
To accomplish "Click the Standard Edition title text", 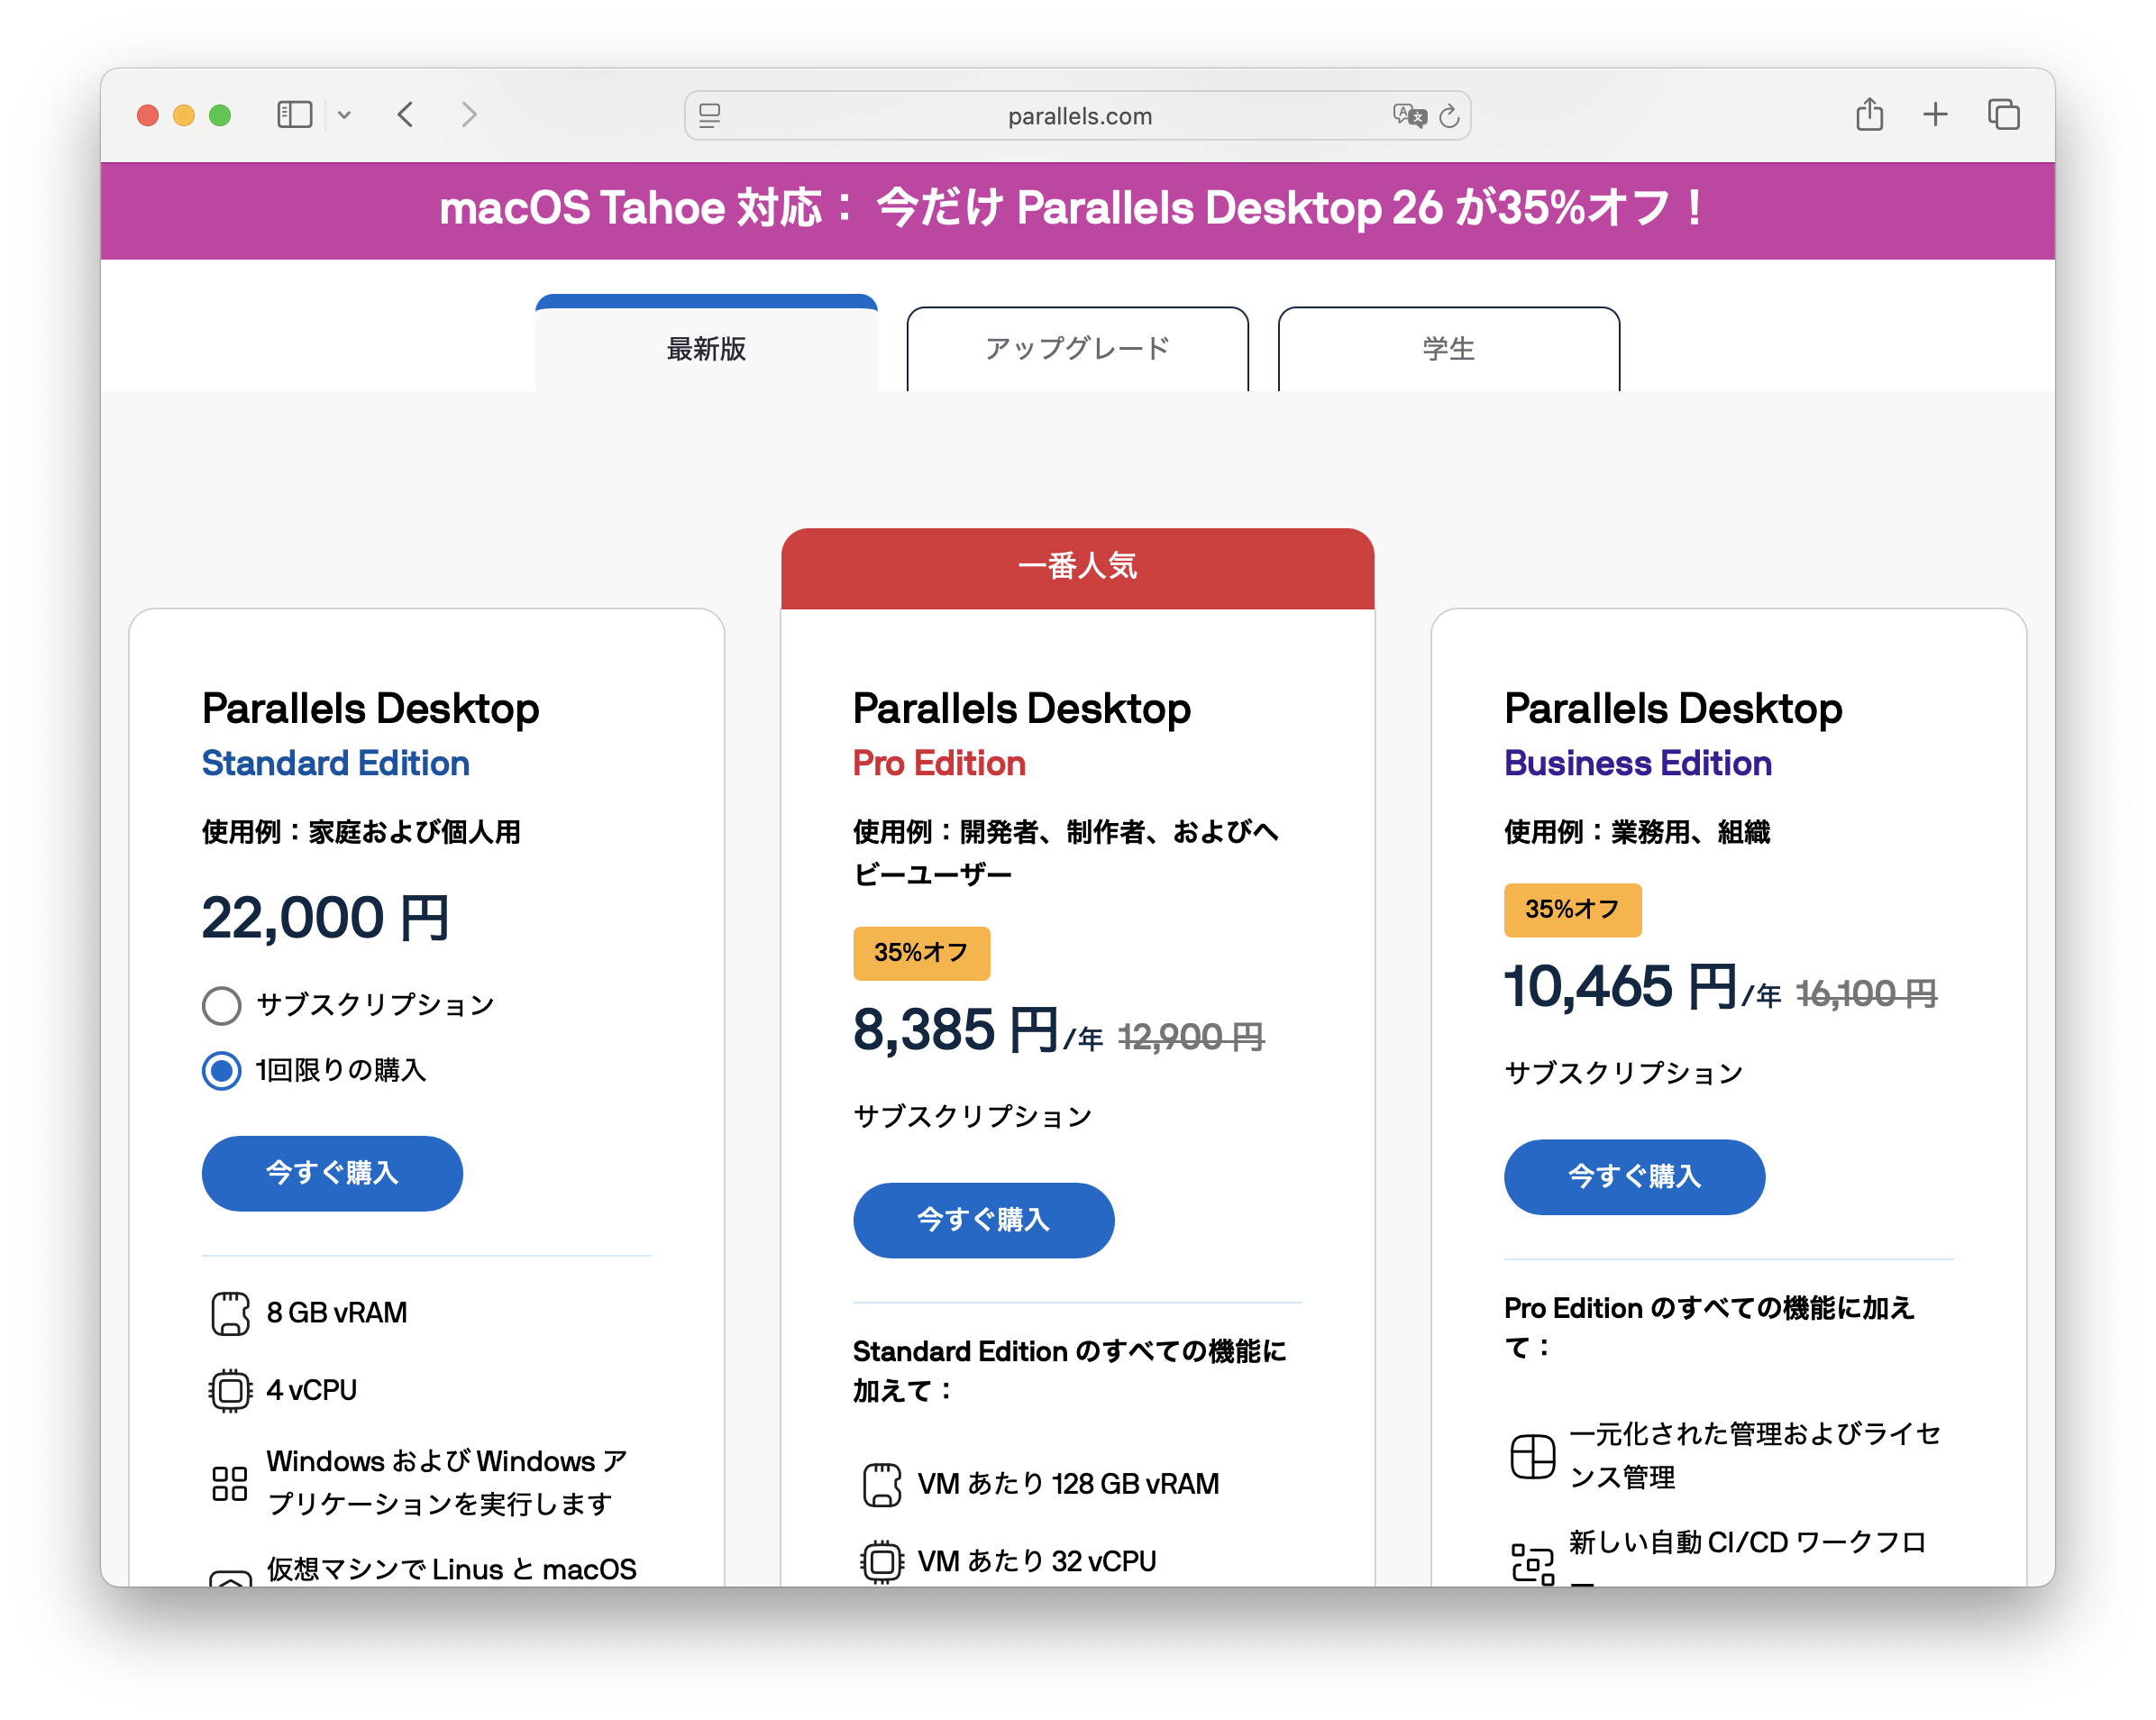I will 335,763.
